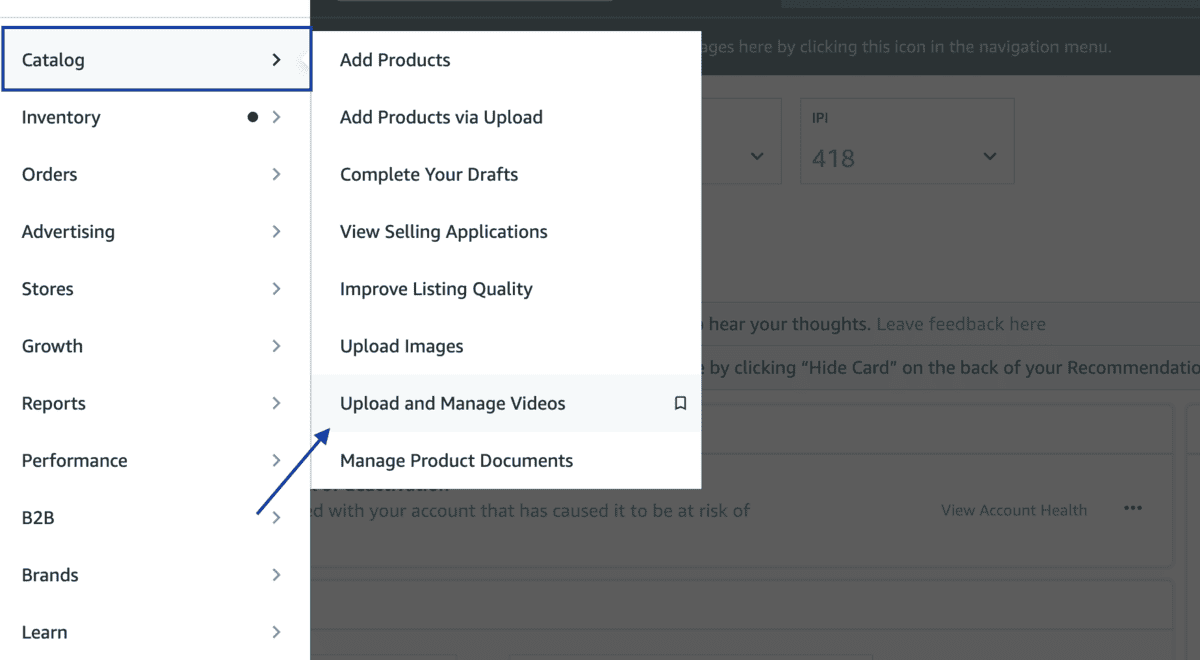Expand the chevron next to Advertising

[x=277, y=231]
